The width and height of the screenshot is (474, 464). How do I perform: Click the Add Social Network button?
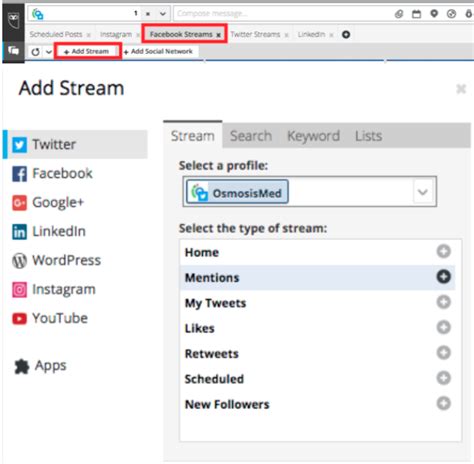tap(159, 51)
